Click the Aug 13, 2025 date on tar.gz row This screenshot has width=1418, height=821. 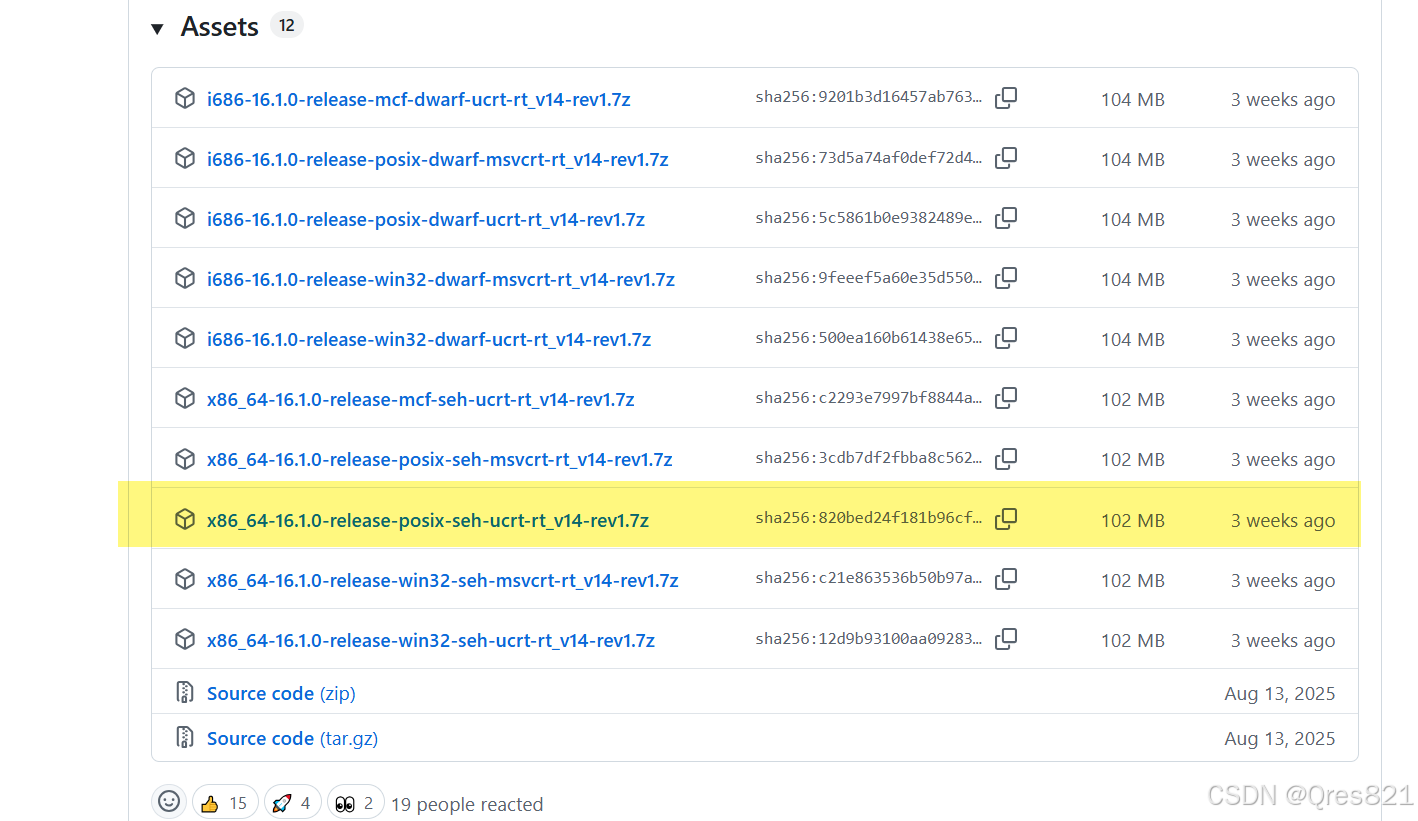[1280, 738]
